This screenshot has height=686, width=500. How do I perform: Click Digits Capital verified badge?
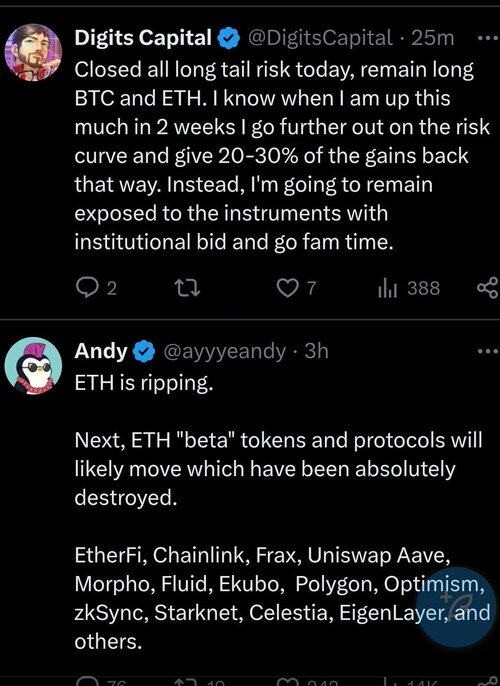229,38
